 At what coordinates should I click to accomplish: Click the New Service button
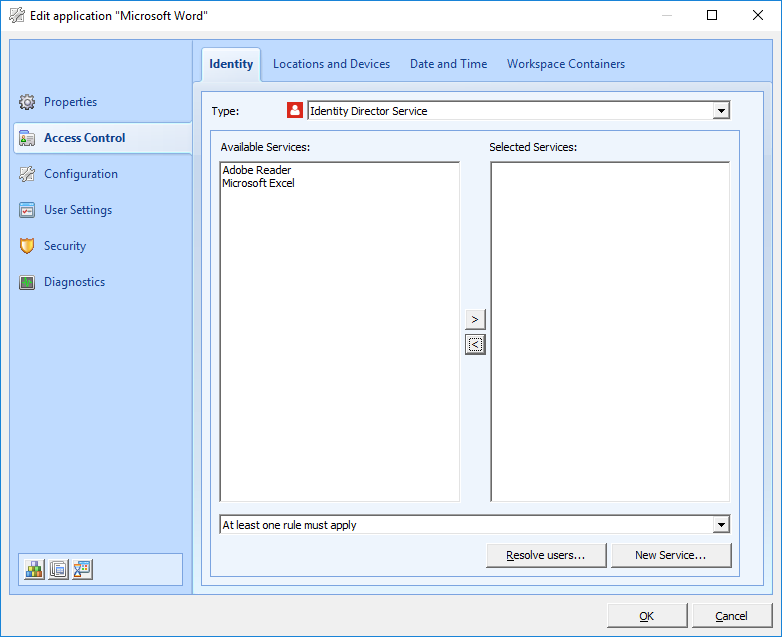(670, 555)
